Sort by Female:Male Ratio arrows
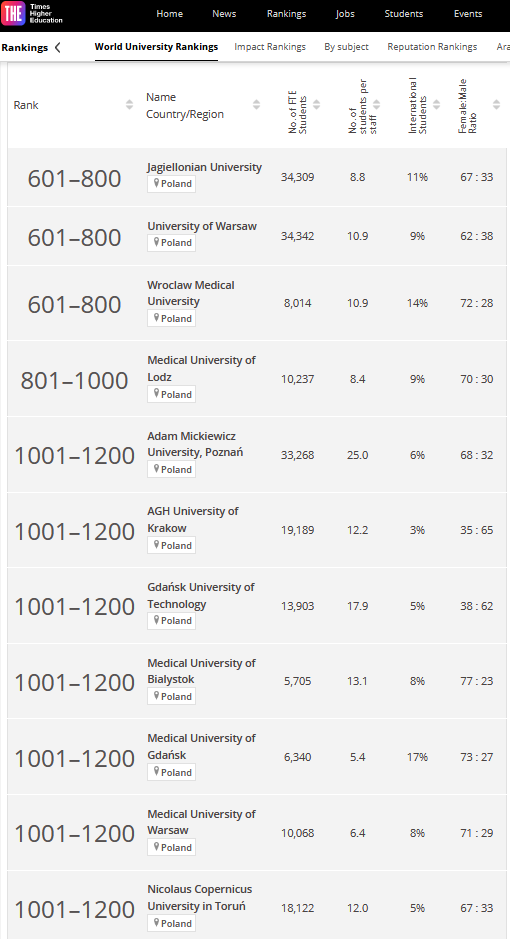The height and width of the screenshot is (939, 510). click(x=496, y=105)
